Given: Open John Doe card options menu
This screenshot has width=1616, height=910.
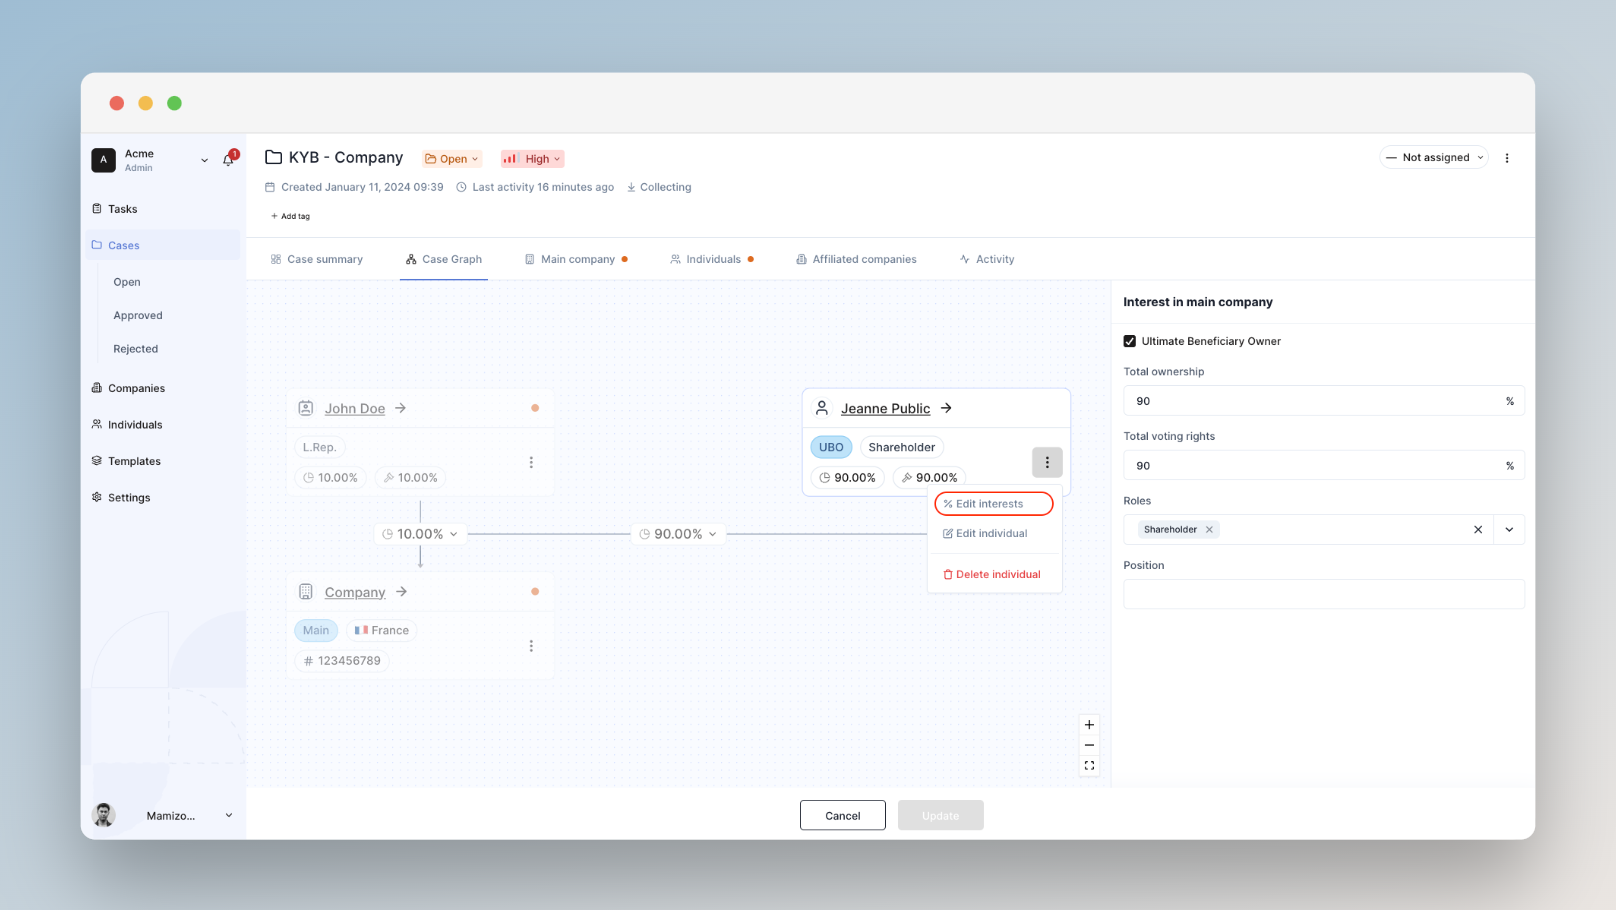Looking at the screenshot, I should 531,462.
